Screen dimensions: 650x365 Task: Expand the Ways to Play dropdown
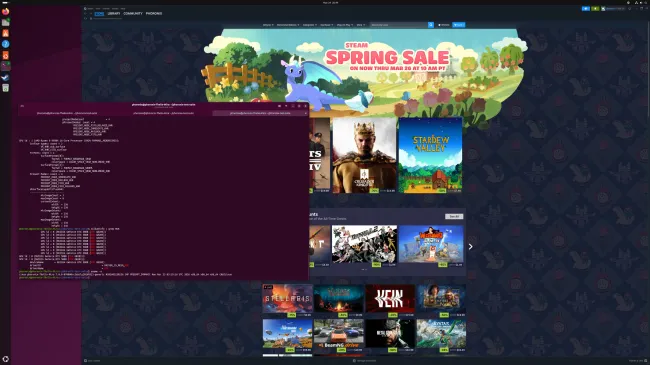click(x=344, y=25)
